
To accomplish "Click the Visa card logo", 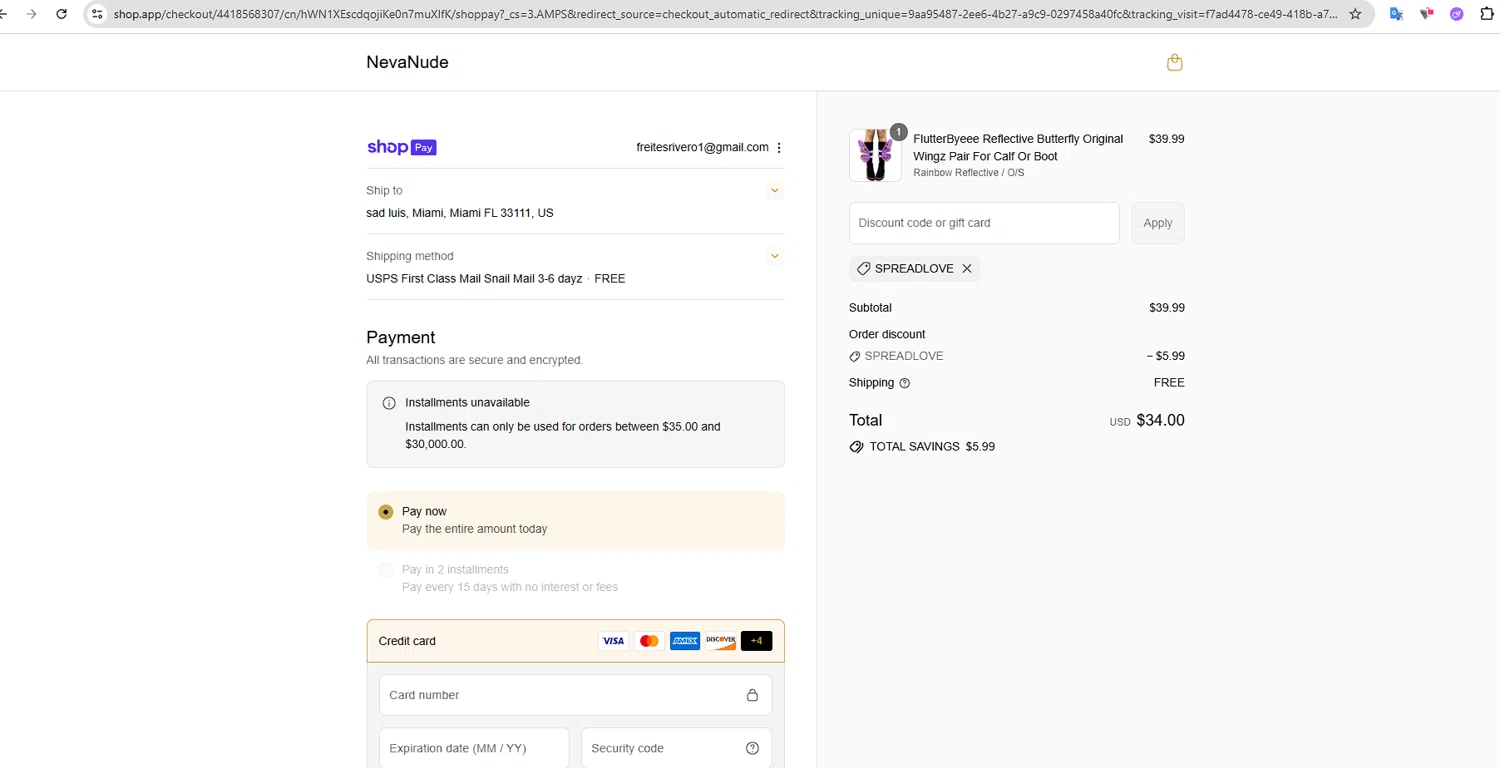I will pyautogui.click(x=613, y=641).
